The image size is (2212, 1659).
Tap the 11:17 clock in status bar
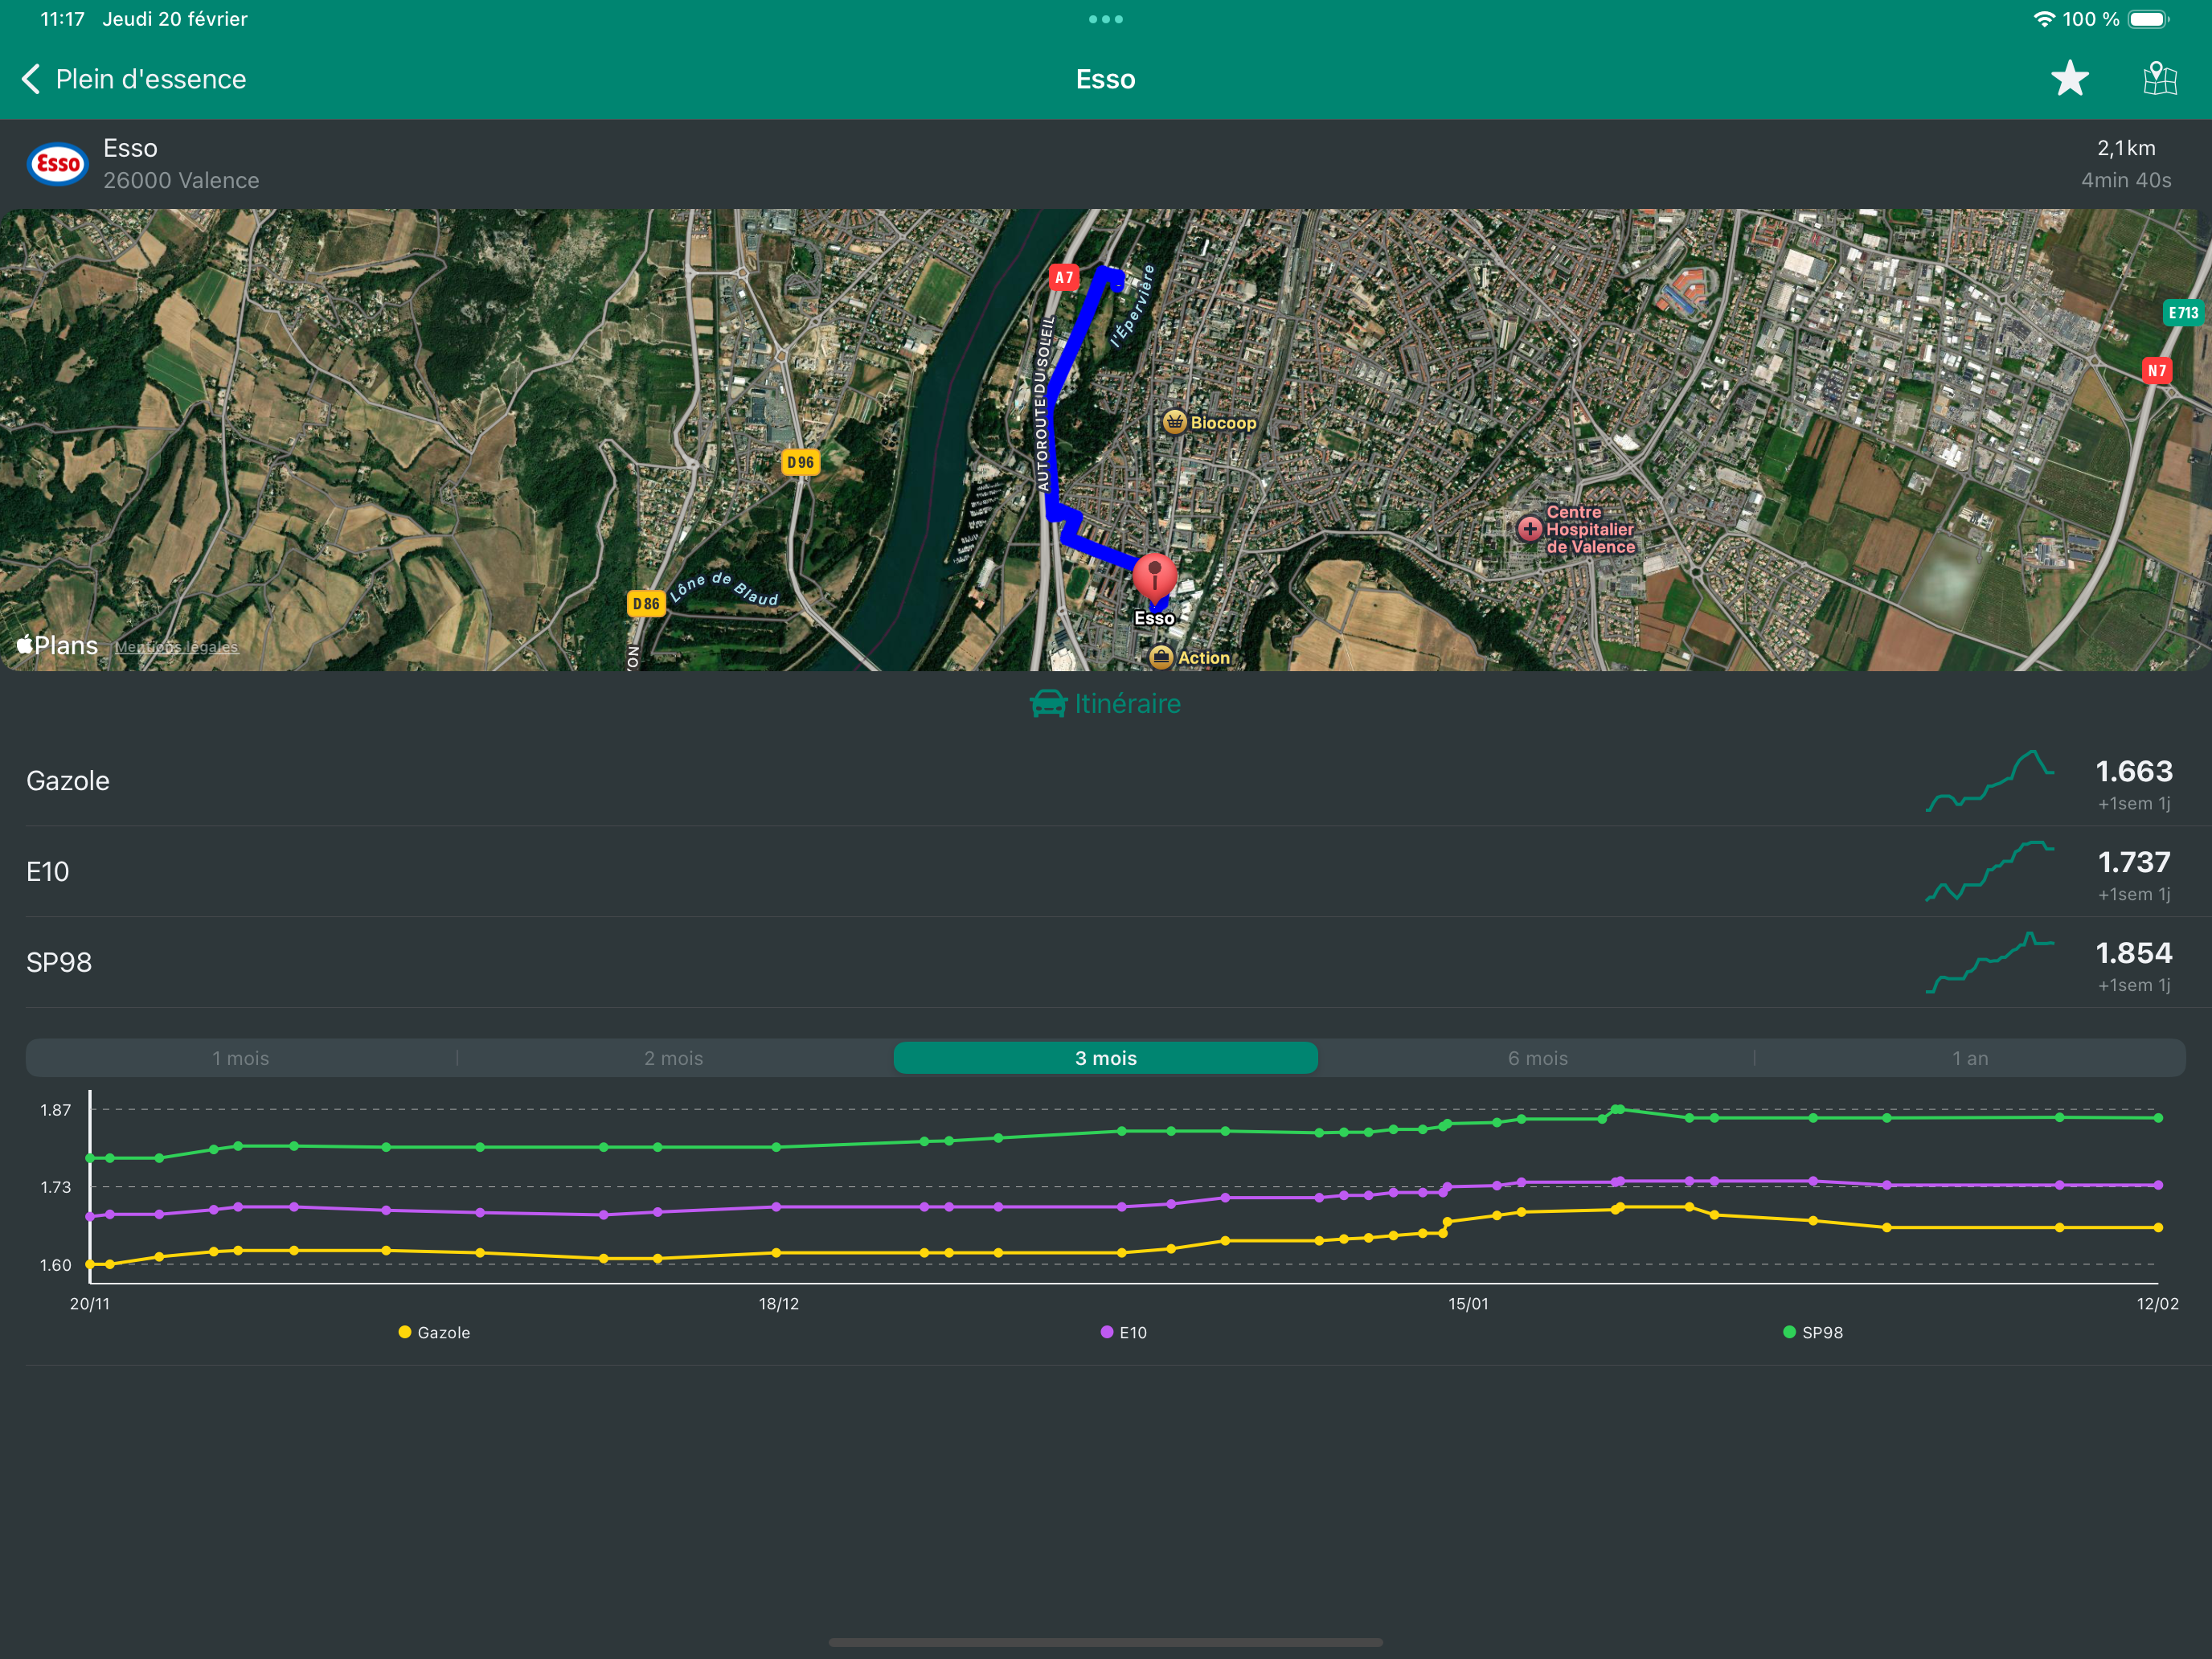62,19
